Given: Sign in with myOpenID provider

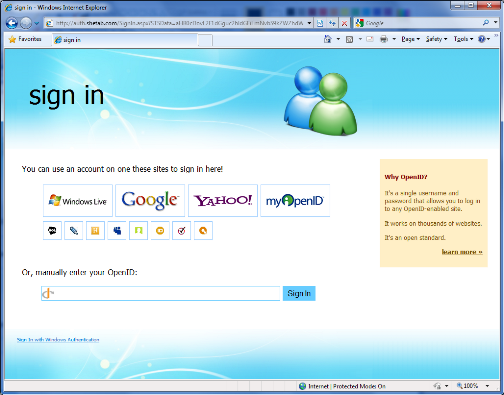Looking at the screenshot, I should coord(295,201).
